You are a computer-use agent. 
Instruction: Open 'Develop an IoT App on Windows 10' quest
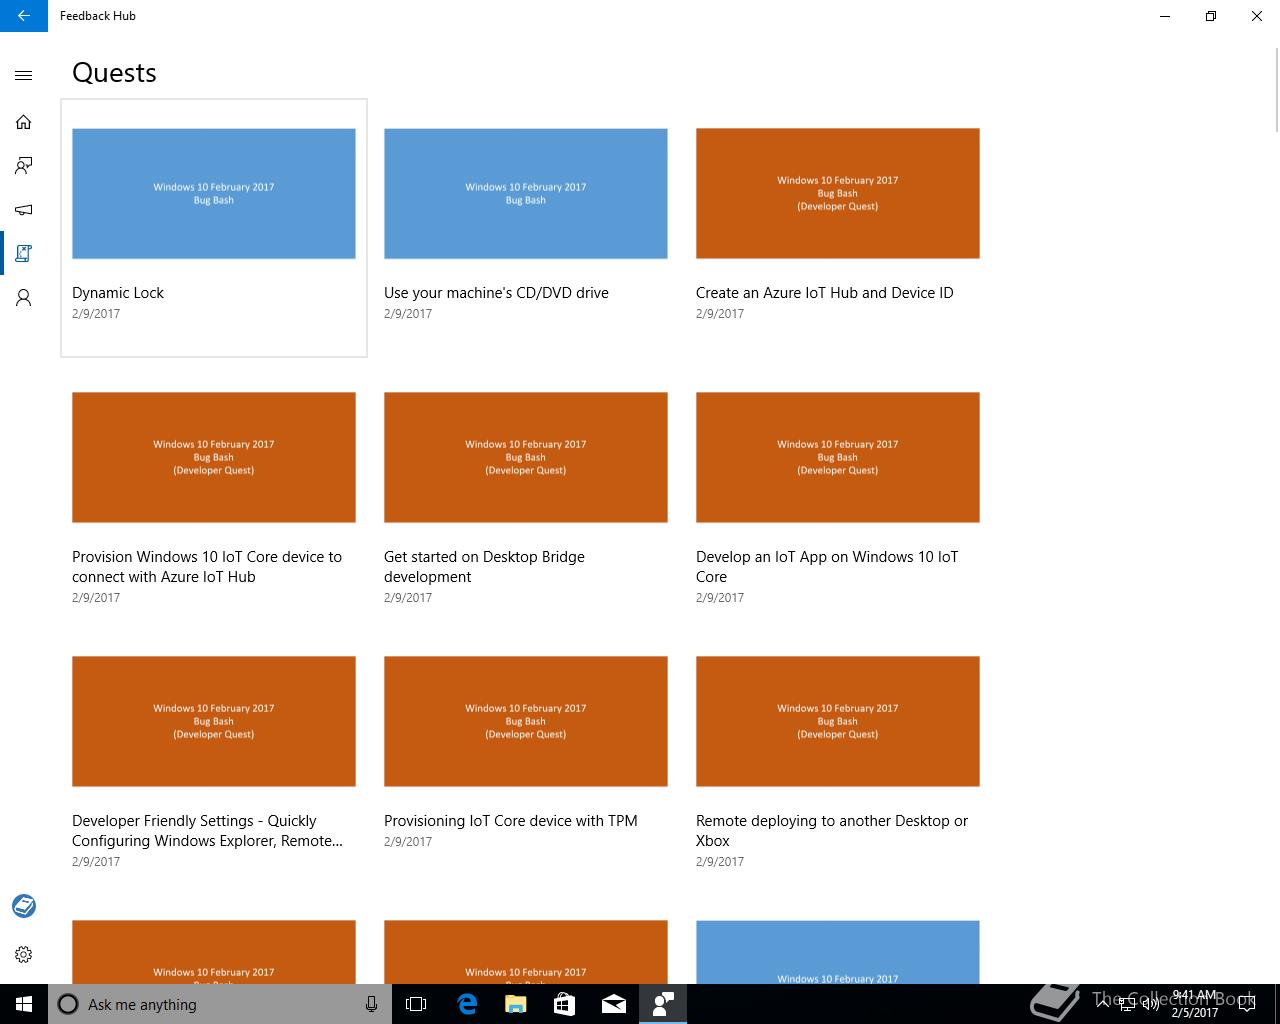pos(827,567)
